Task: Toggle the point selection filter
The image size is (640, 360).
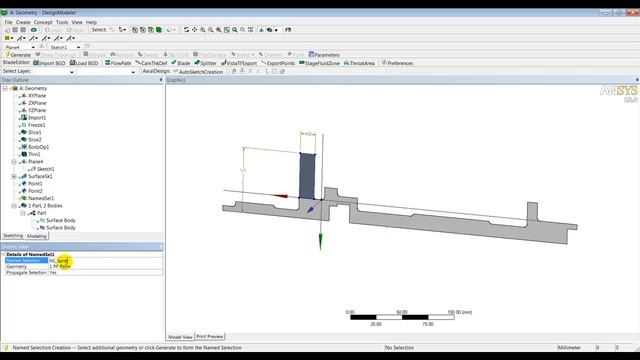Action: tap(135, 30)
